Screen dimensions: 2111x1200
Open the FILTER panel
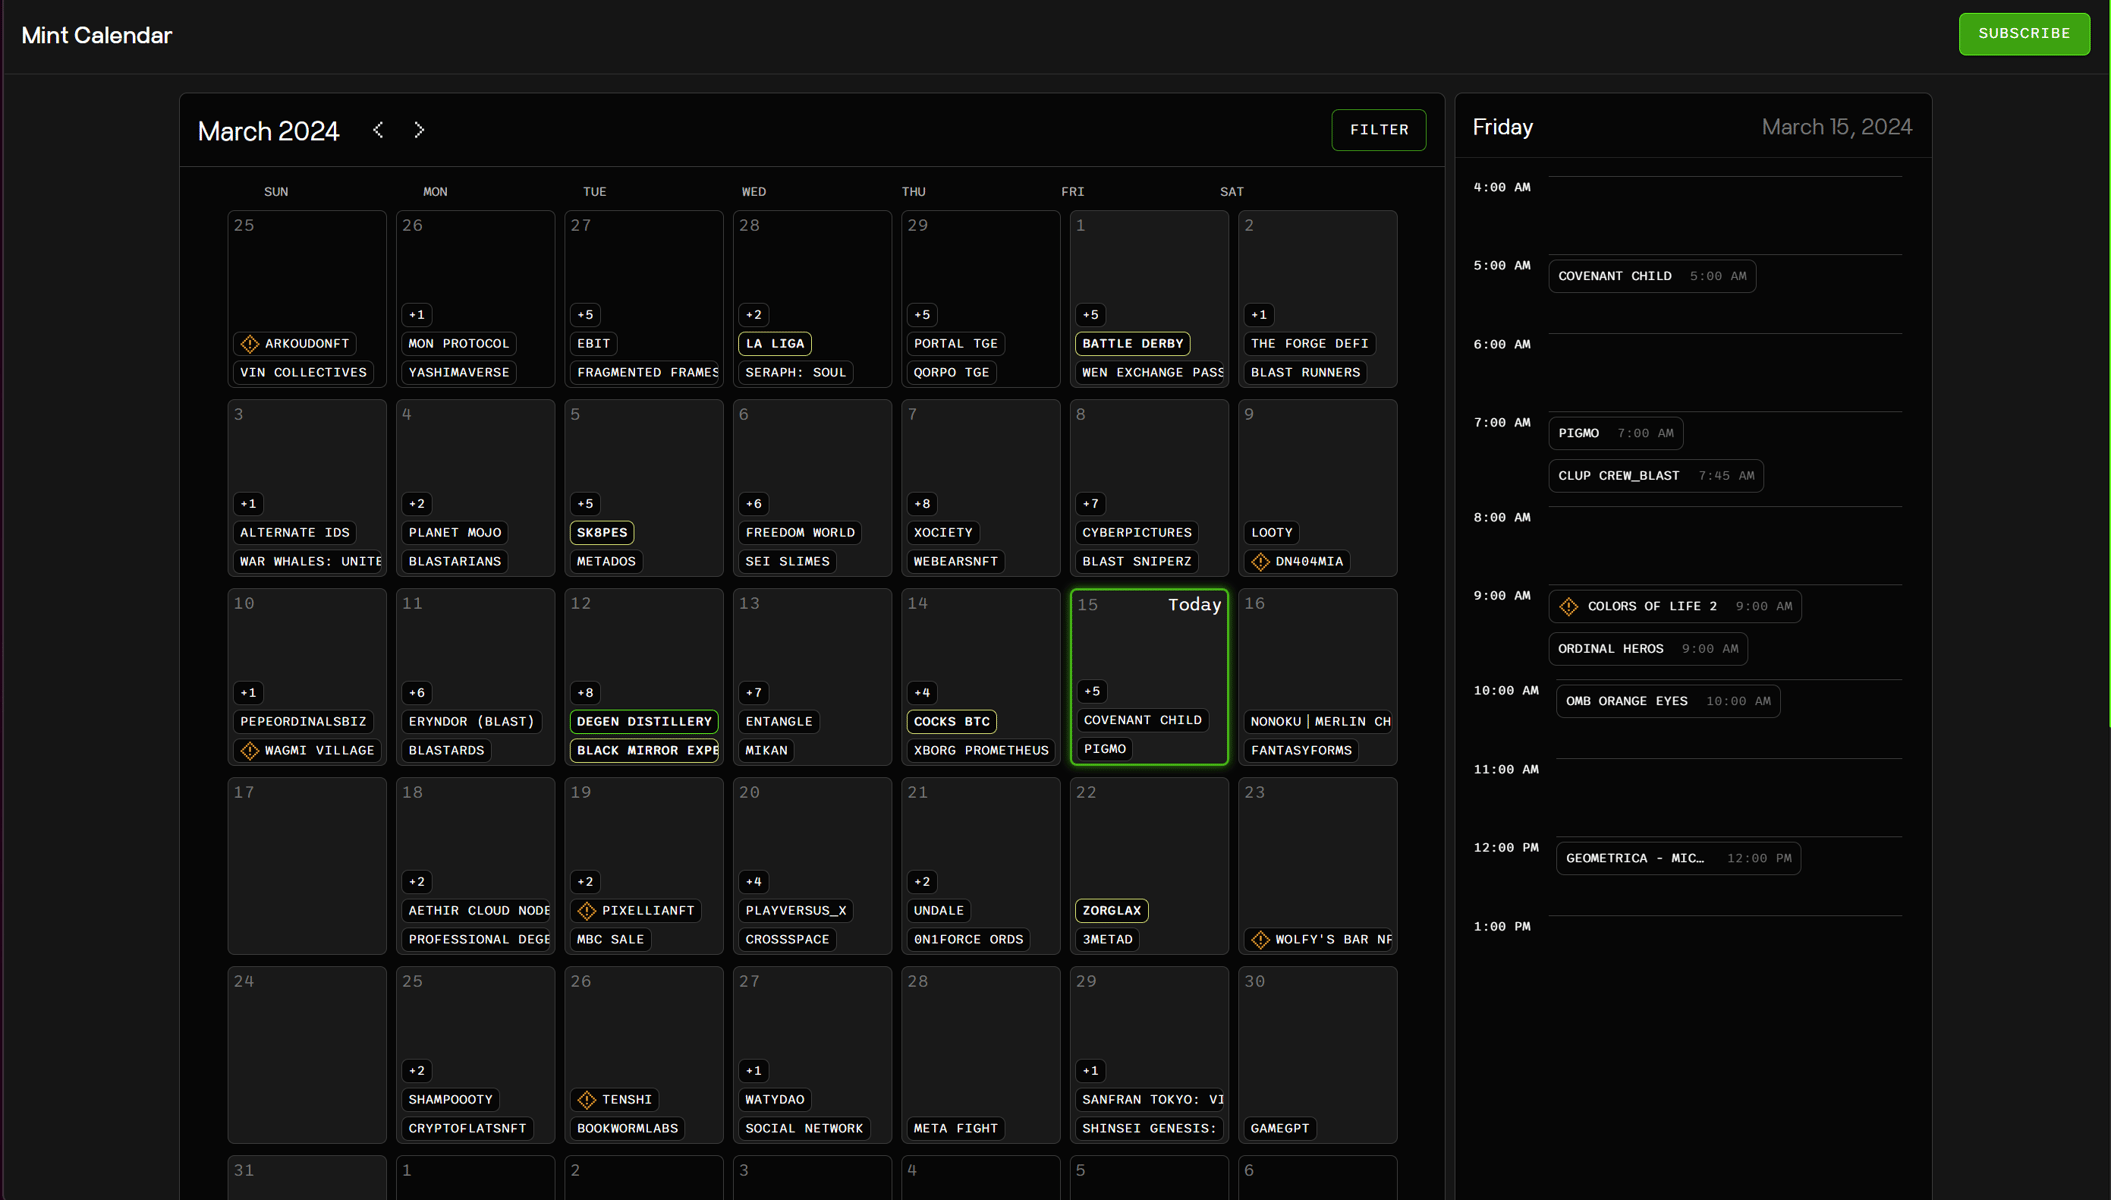[1378, 130]
